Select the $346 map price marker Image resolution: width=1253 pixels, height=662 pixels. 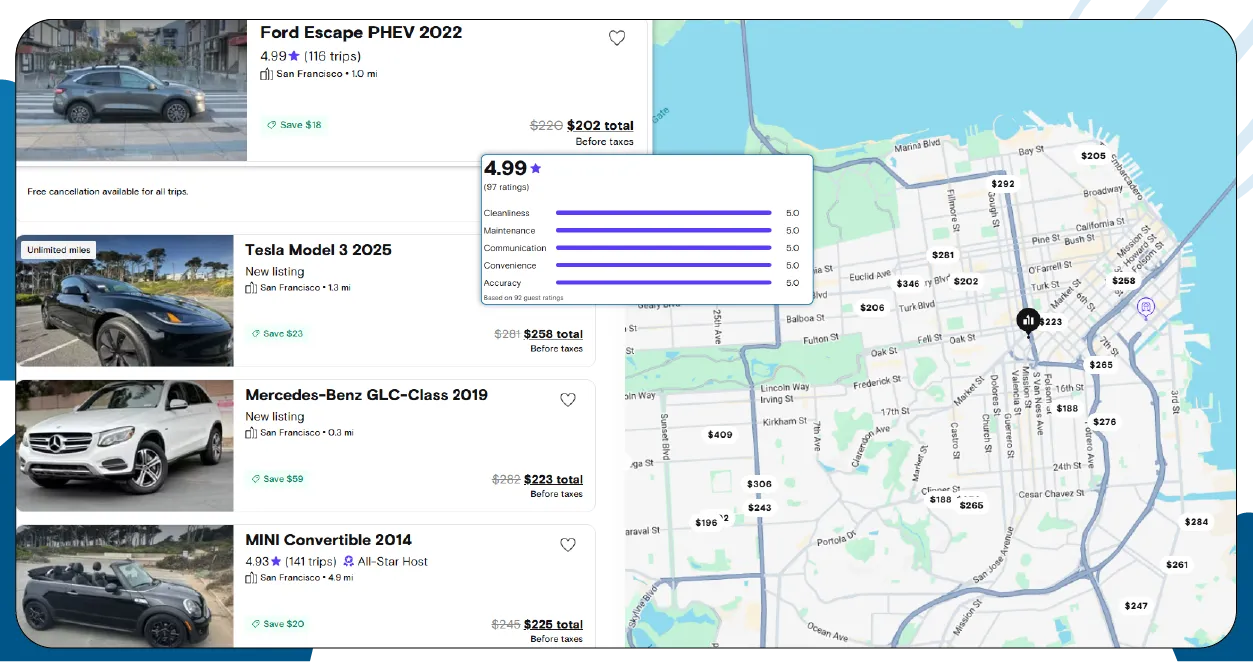coord(908,284)
